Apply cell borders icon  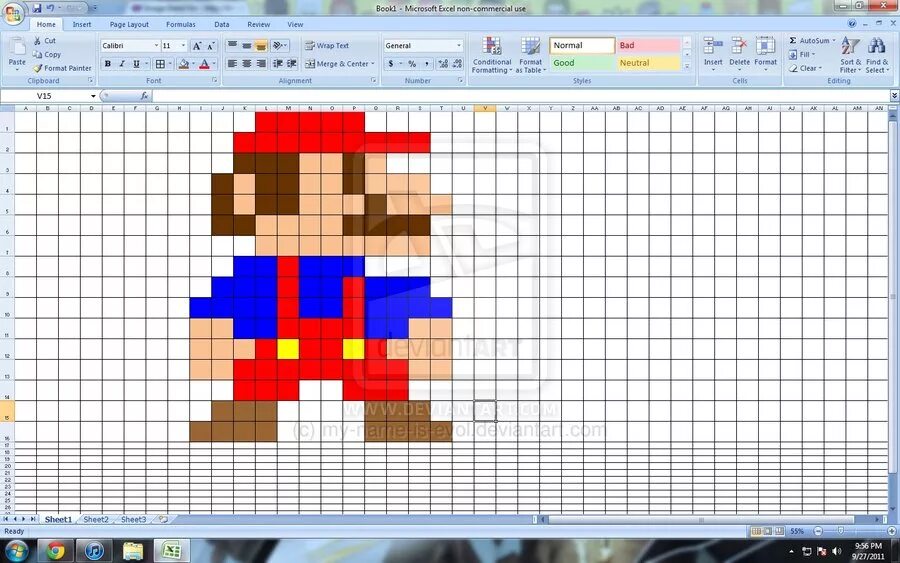click(161, 64)
